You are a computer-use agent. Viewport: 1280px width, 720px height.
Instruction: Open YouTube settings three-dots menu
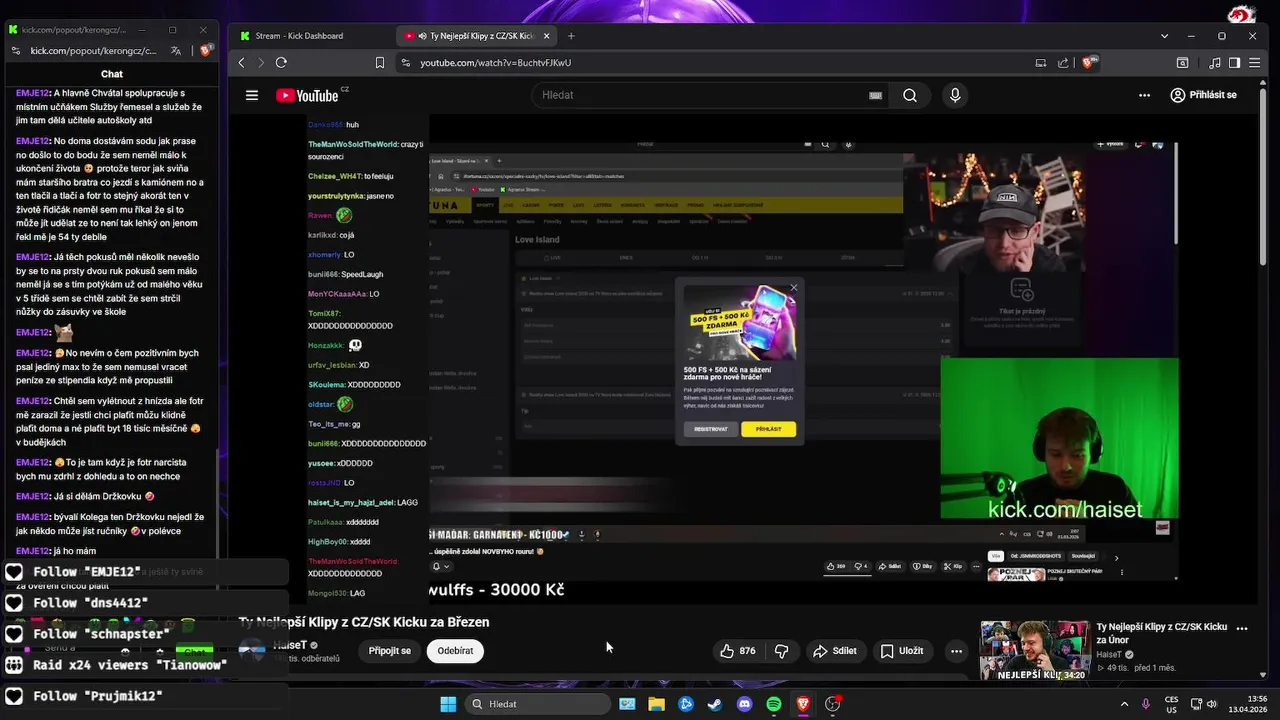1144,95
